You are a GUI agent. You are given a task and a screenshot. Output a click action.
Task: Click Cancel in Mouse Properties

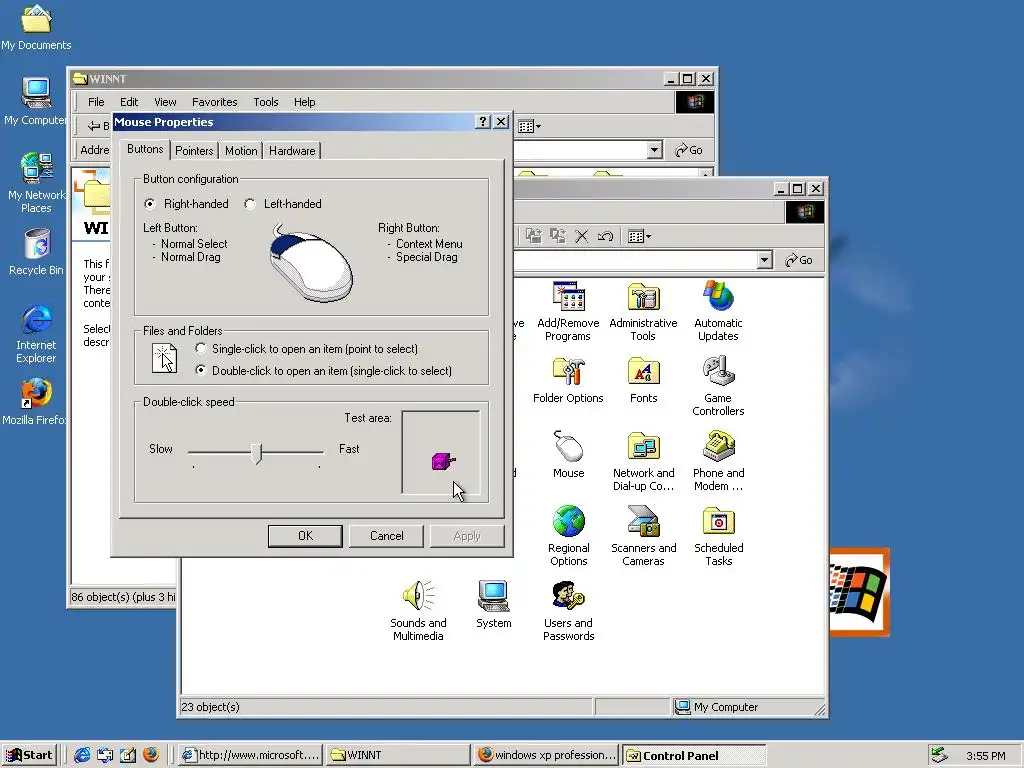click(x=387, y=536)
